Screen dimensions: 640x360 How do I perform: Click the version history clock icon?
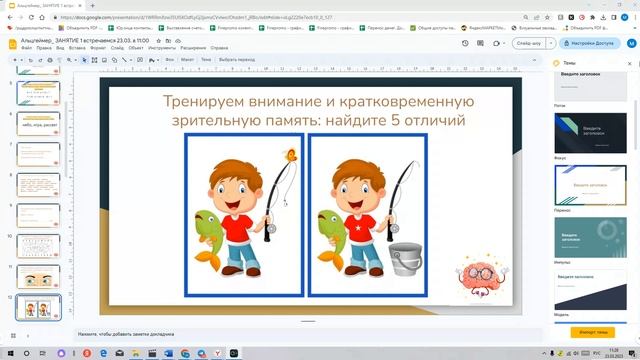[x=465, y=43]
